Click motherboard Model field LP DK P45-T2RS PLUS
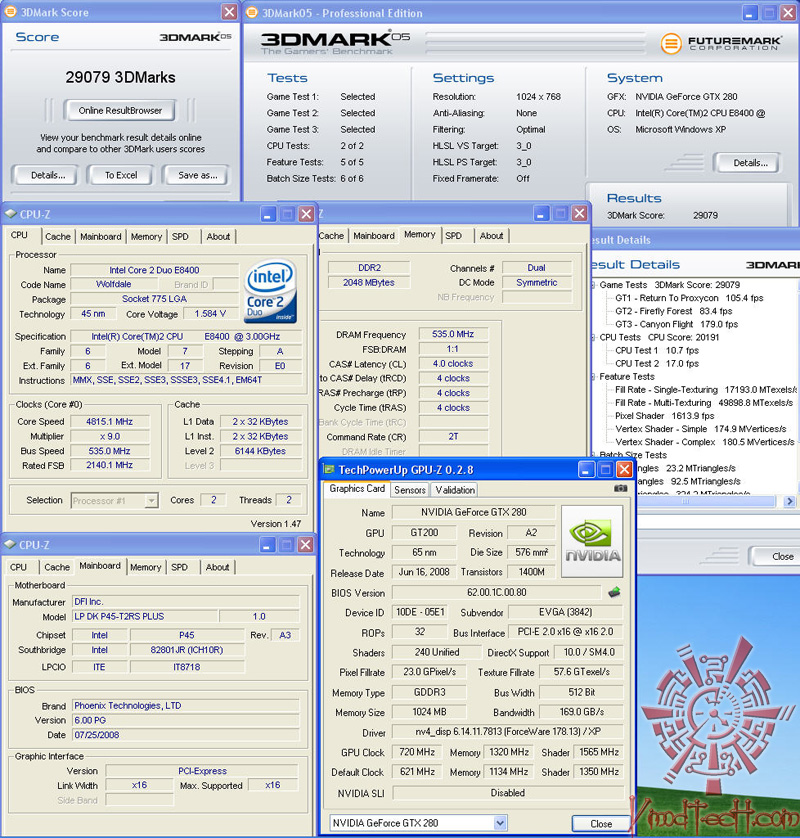 click(x=145, y=616)
